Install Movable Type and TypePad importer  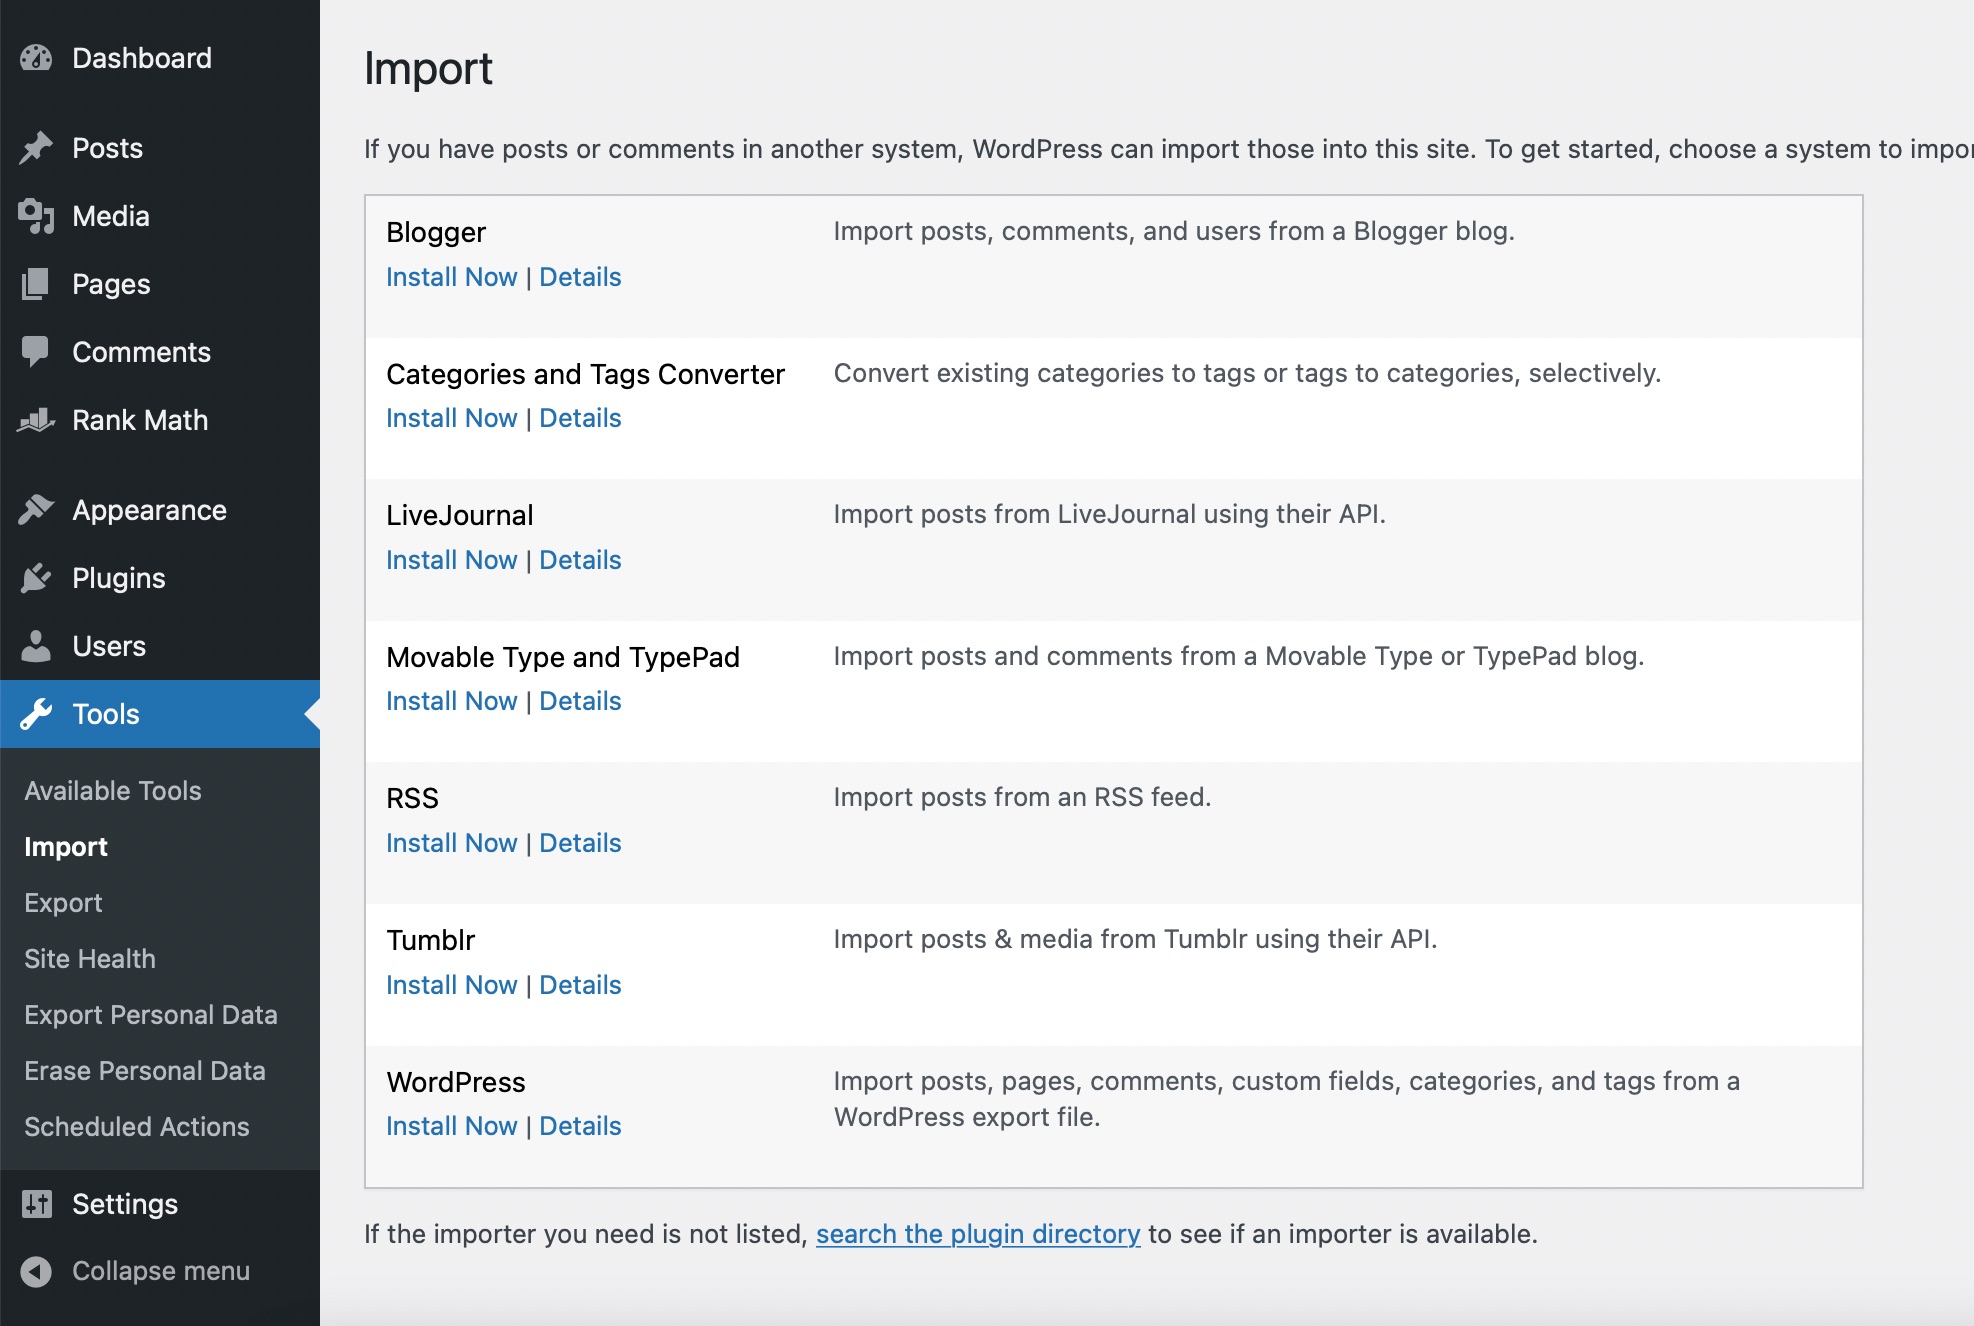(x=452, y=701)
